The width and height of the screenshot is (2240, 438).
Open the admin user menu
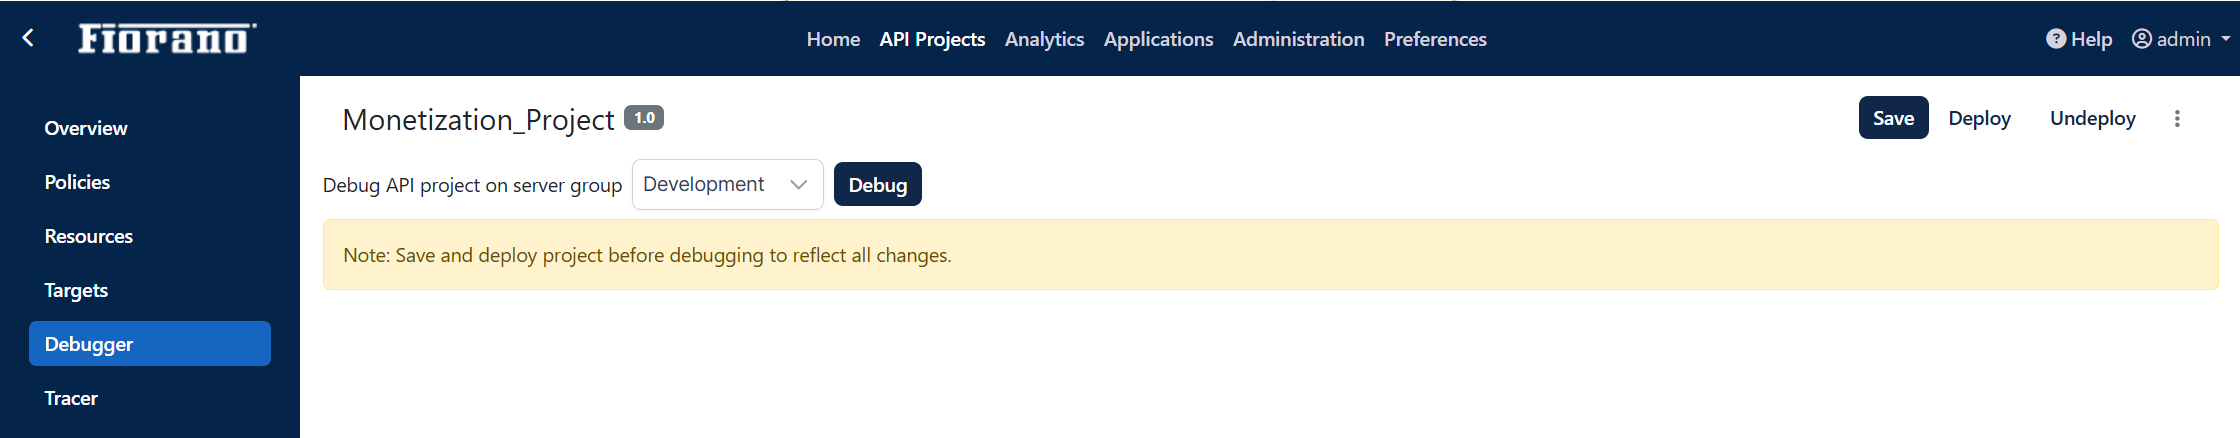pos(2181,39)
